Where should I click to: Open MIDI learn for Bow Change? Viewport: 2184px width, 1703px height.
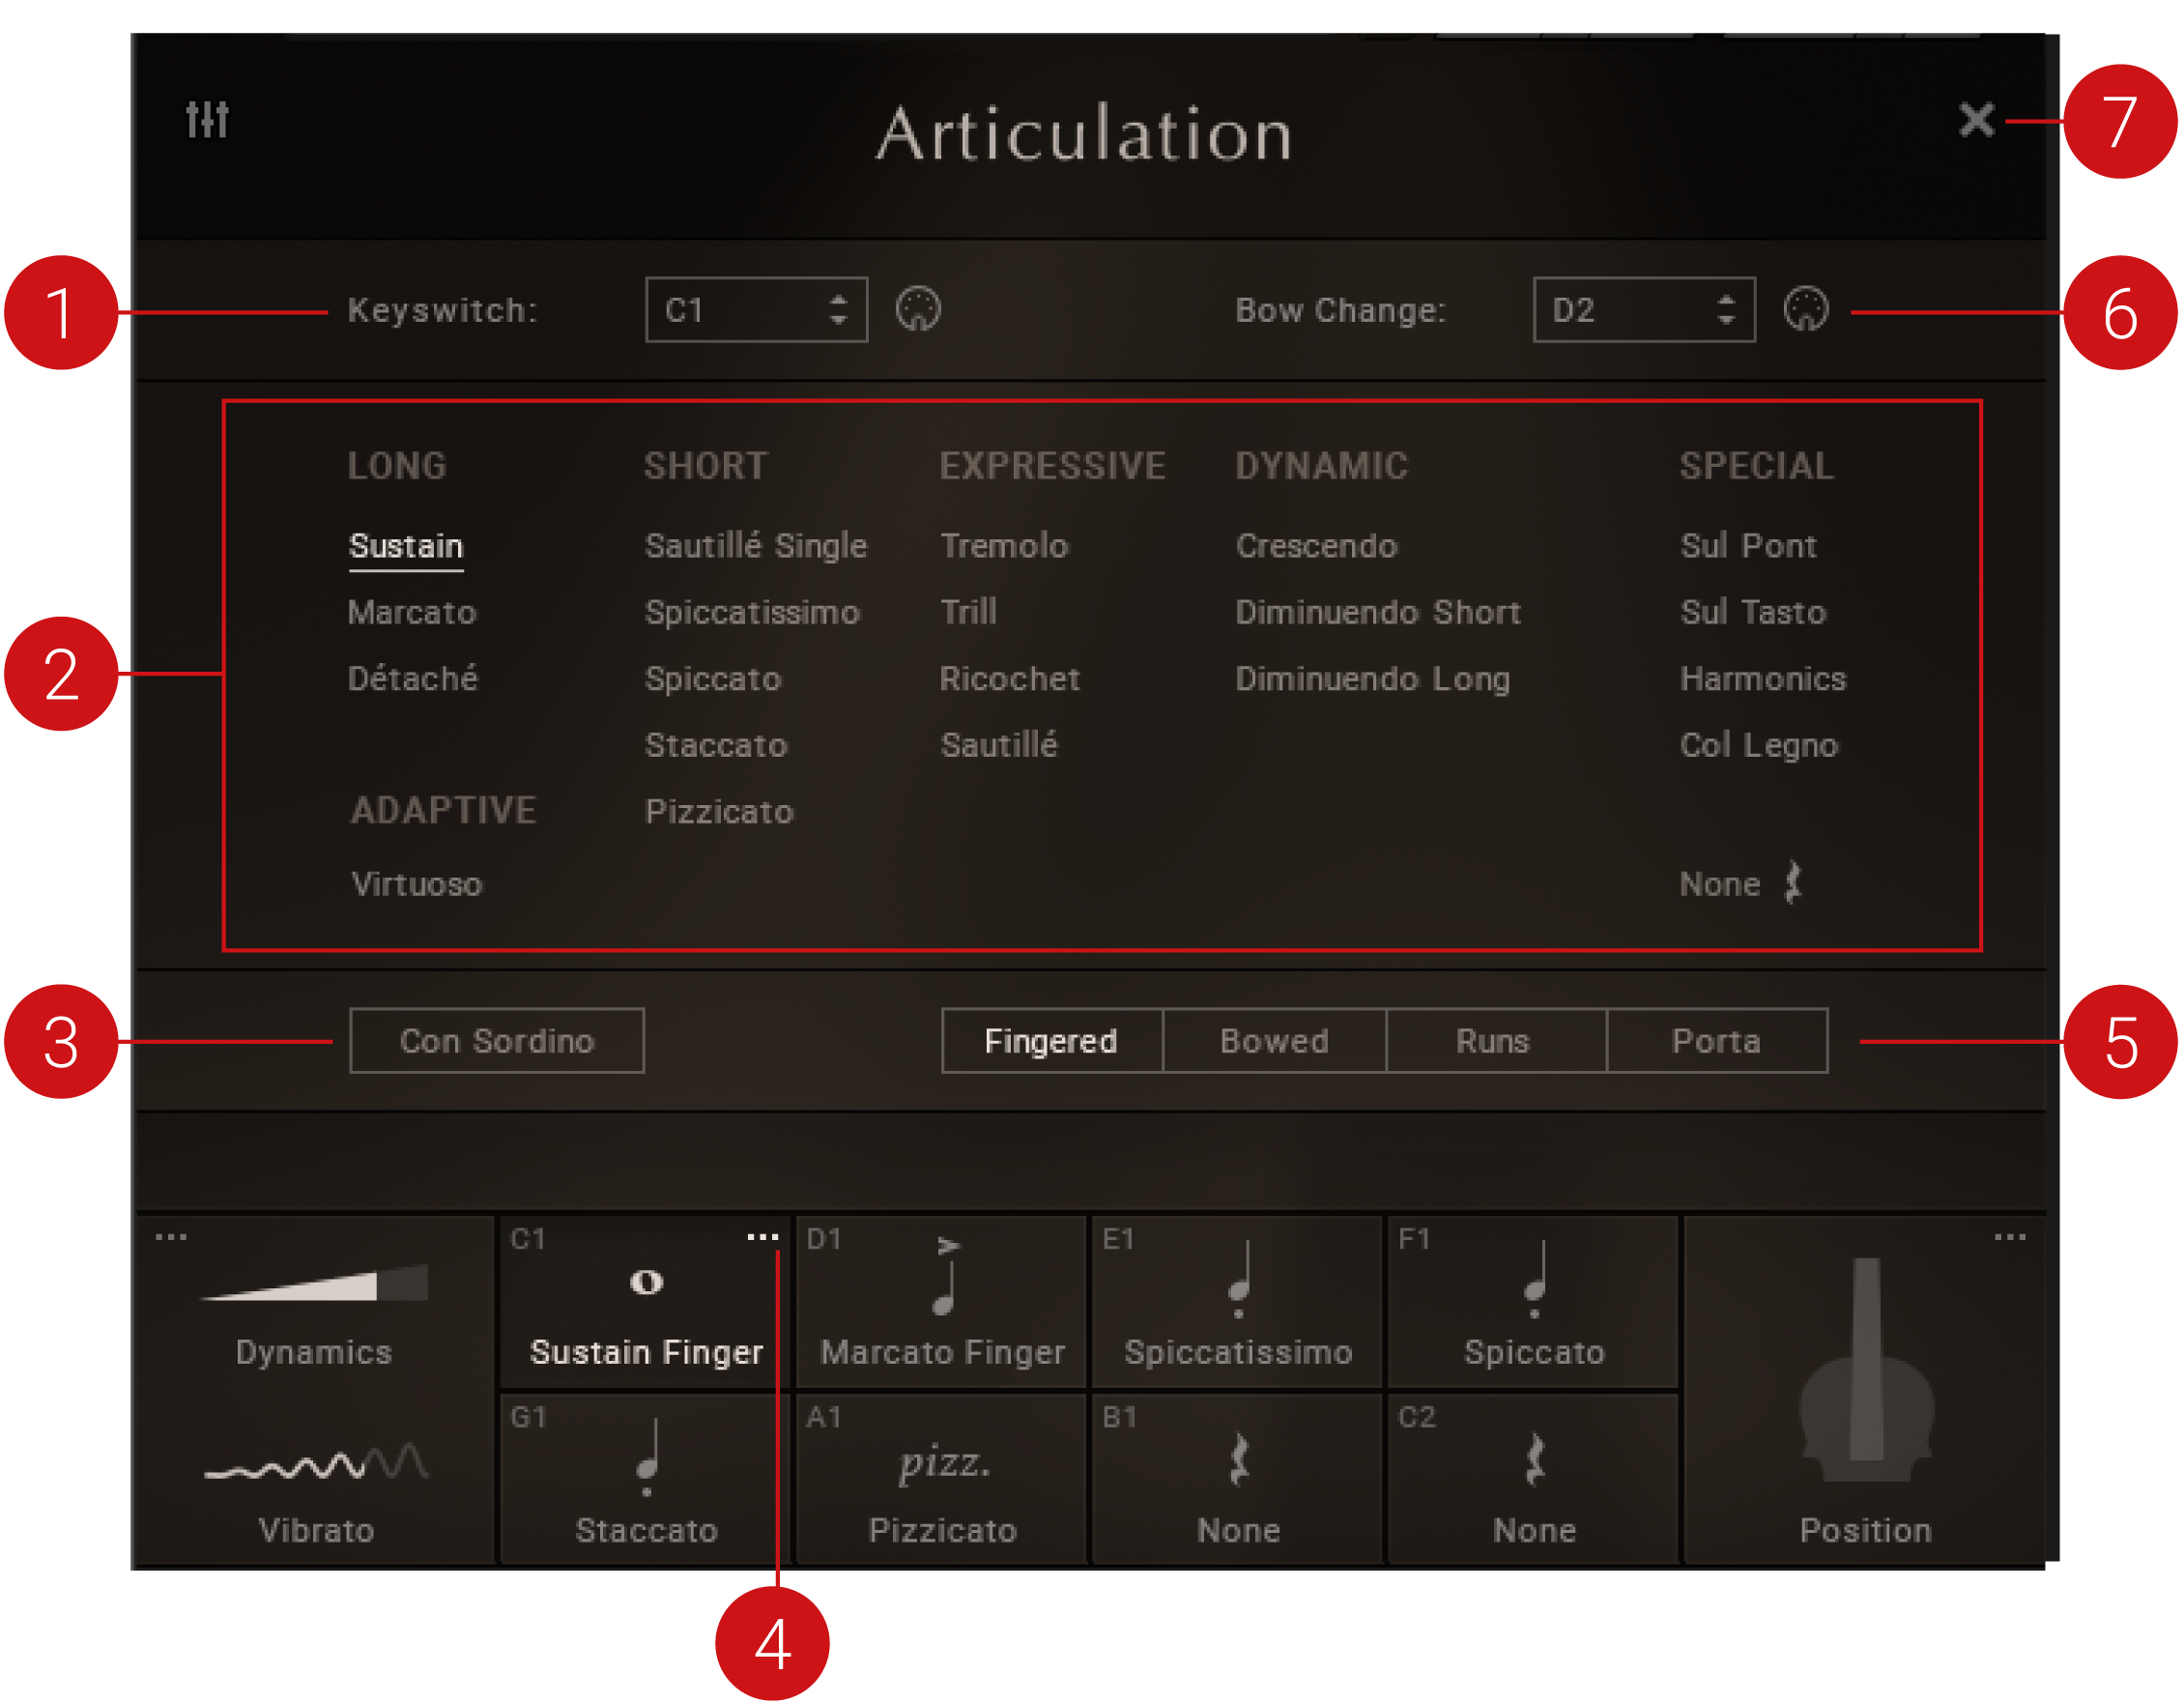pos(1808,310)
